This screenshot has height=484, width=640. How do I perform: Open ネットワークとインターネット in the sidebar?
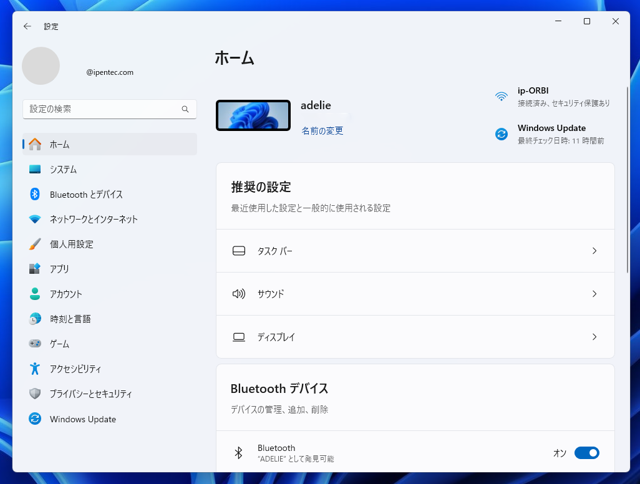click(x=110, y=219)
